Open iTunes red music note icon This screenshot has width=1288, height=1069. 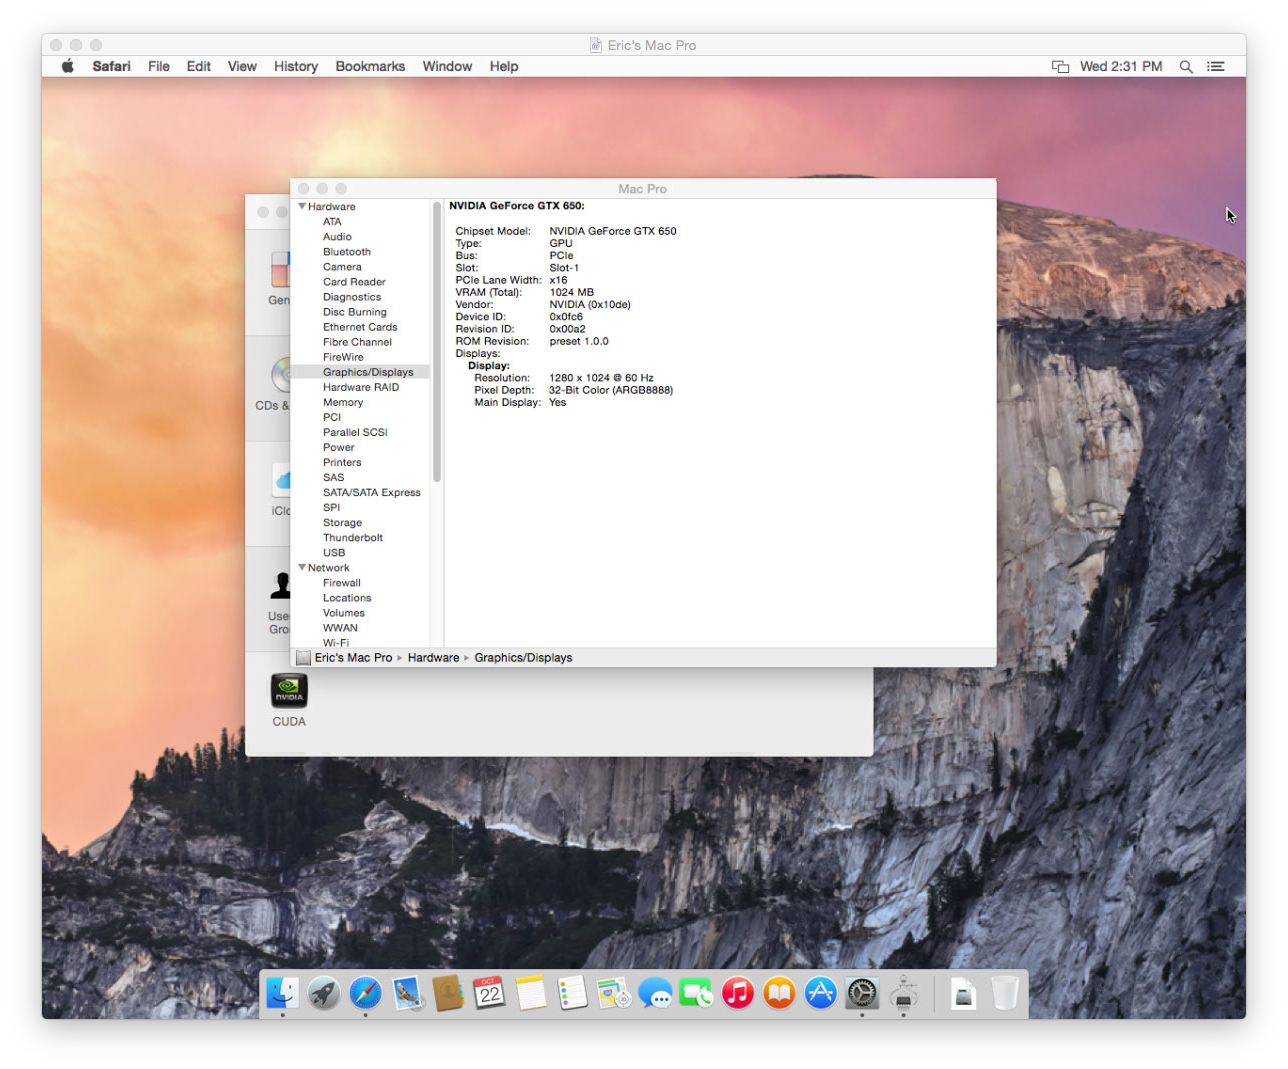pyautogui.click(x=738, y=993)
